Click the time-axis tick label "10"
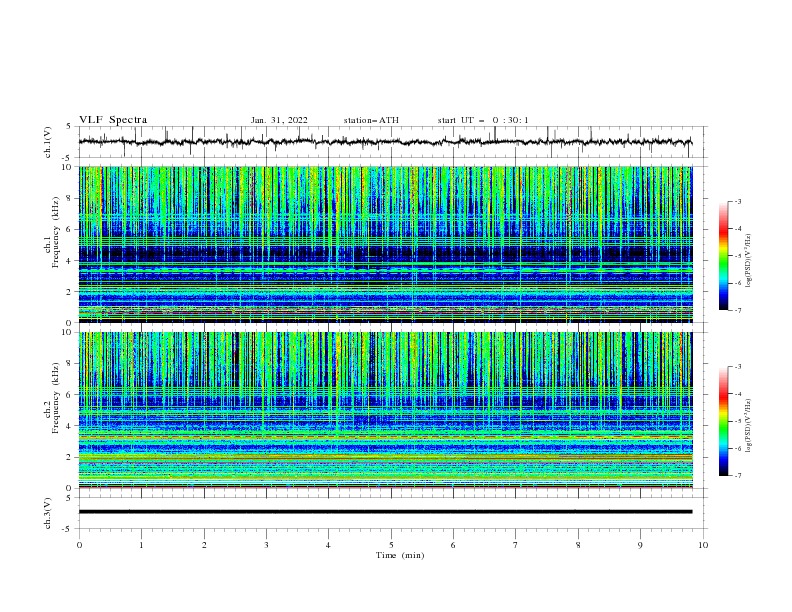Viewport: 792px width, 612px height. (x=703, y=545)
